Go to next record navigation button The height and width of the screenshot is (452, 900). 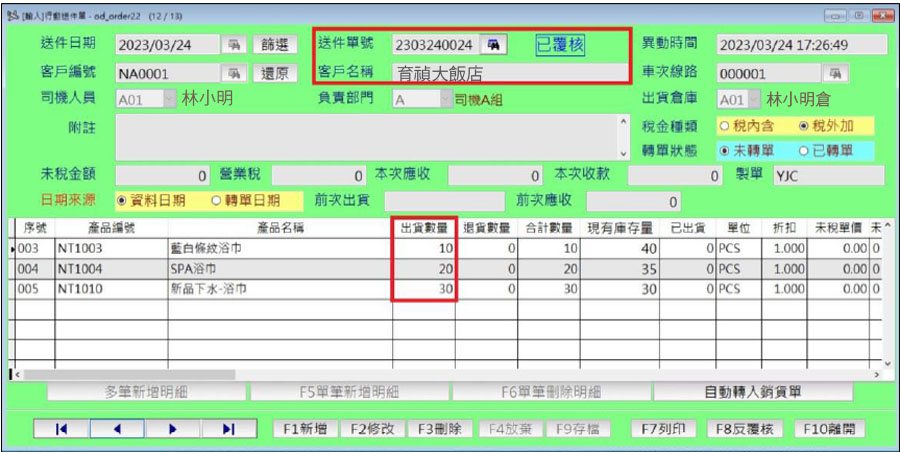point(173,428)
